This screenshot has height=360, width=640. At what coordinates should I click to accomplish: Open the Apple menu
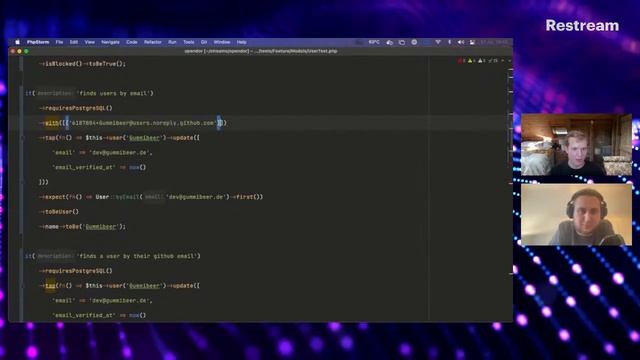[x=18, y=42]
